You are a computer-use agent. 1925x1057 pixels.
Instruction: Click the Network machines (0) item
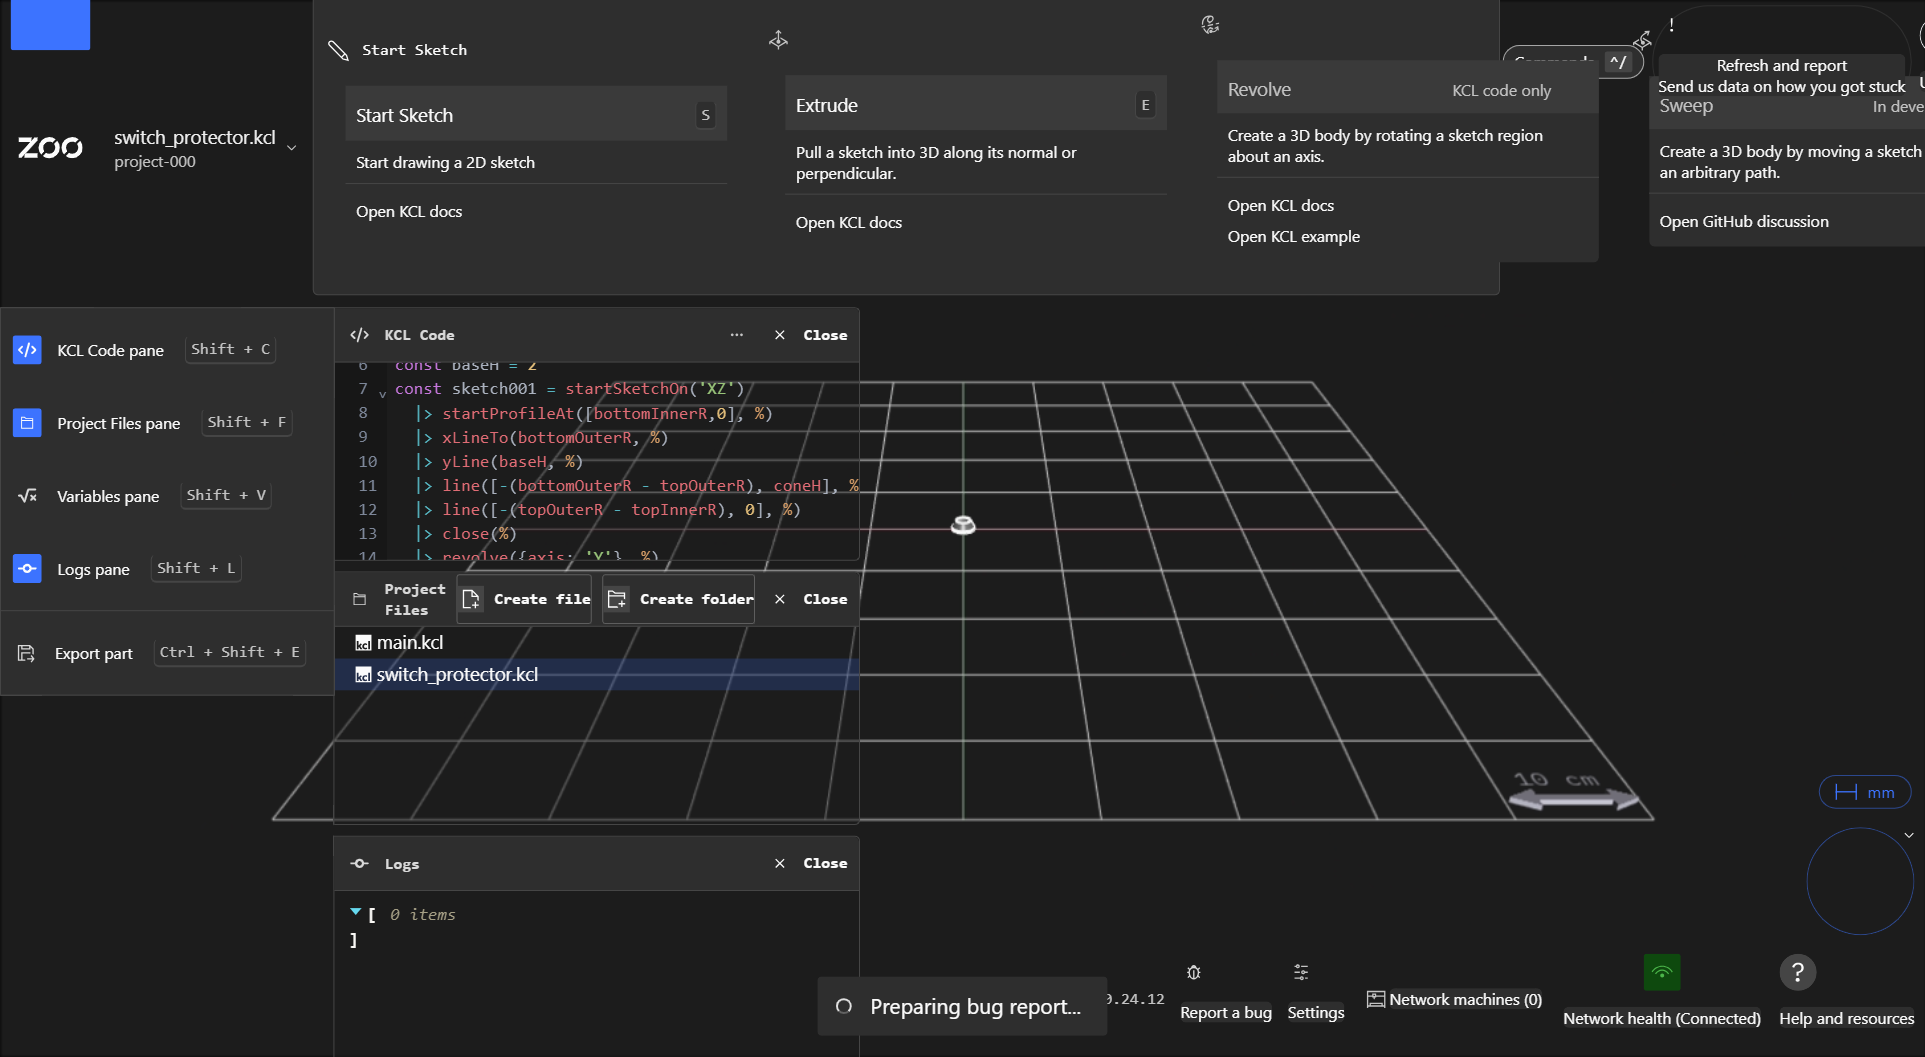(x=1455, y=999)
